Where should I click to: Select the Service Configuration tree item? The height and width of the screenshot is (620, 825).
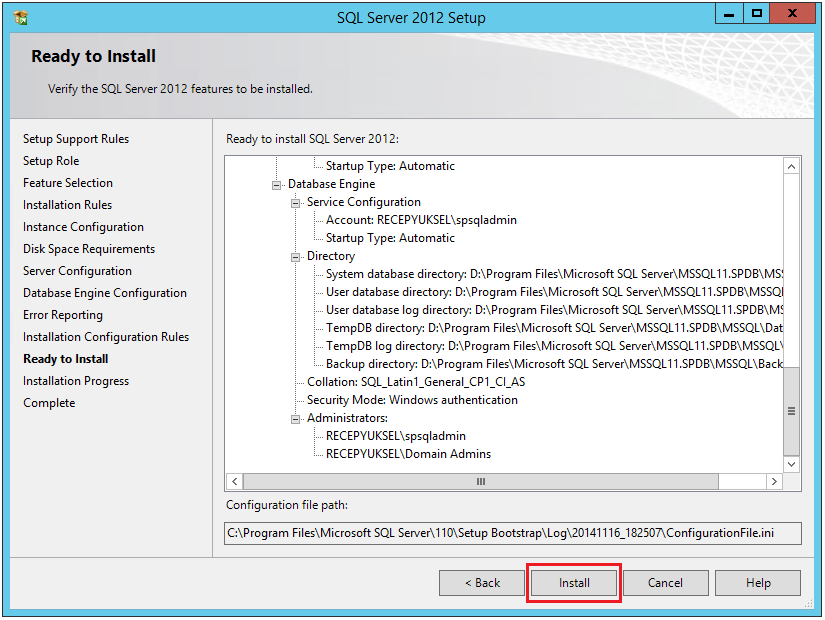pos(364,202)
